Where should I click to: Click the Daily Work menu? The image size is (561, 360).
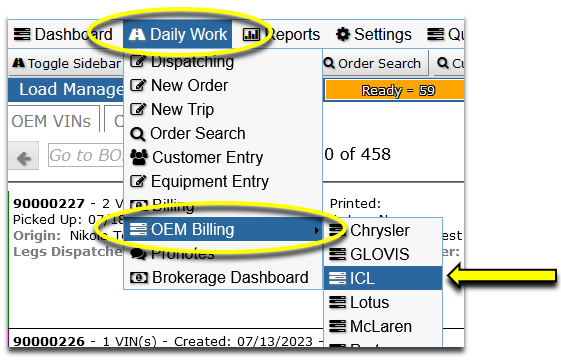pyautogui.click(x=177, y=34)
